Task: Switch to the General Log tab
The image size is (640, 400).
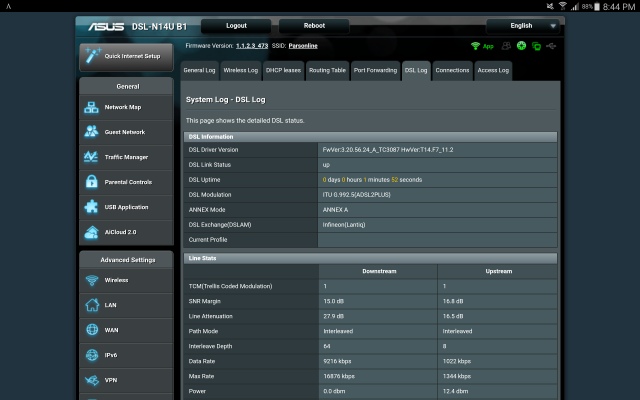Action: [x=199, y=70]
